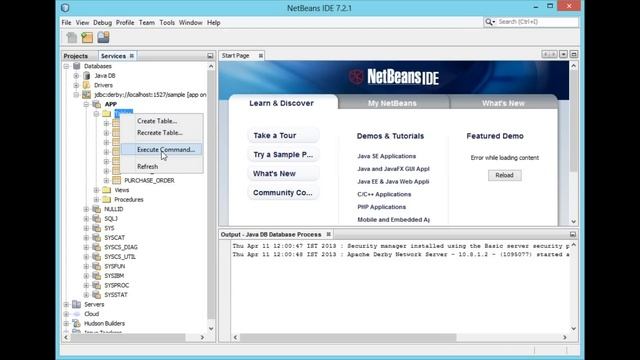Select the SYSCS_UTIL schema row
This screenshot has width=640, height=360.
coord(120,257)
